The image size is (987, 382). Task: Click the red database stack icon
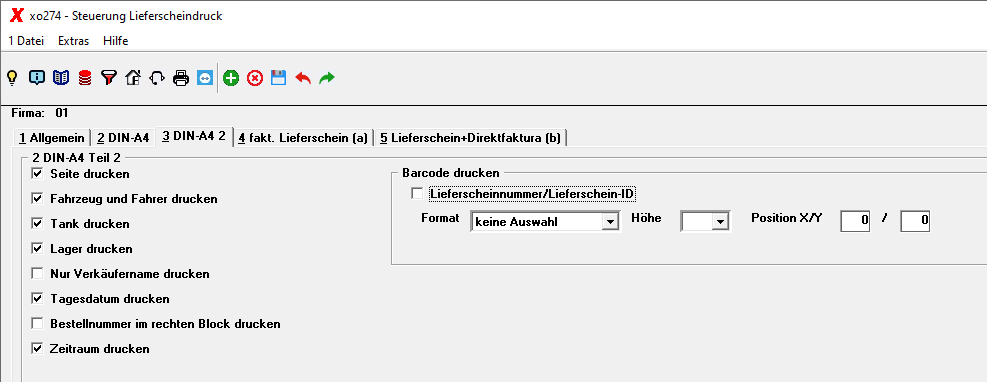[x=85, y=78]
